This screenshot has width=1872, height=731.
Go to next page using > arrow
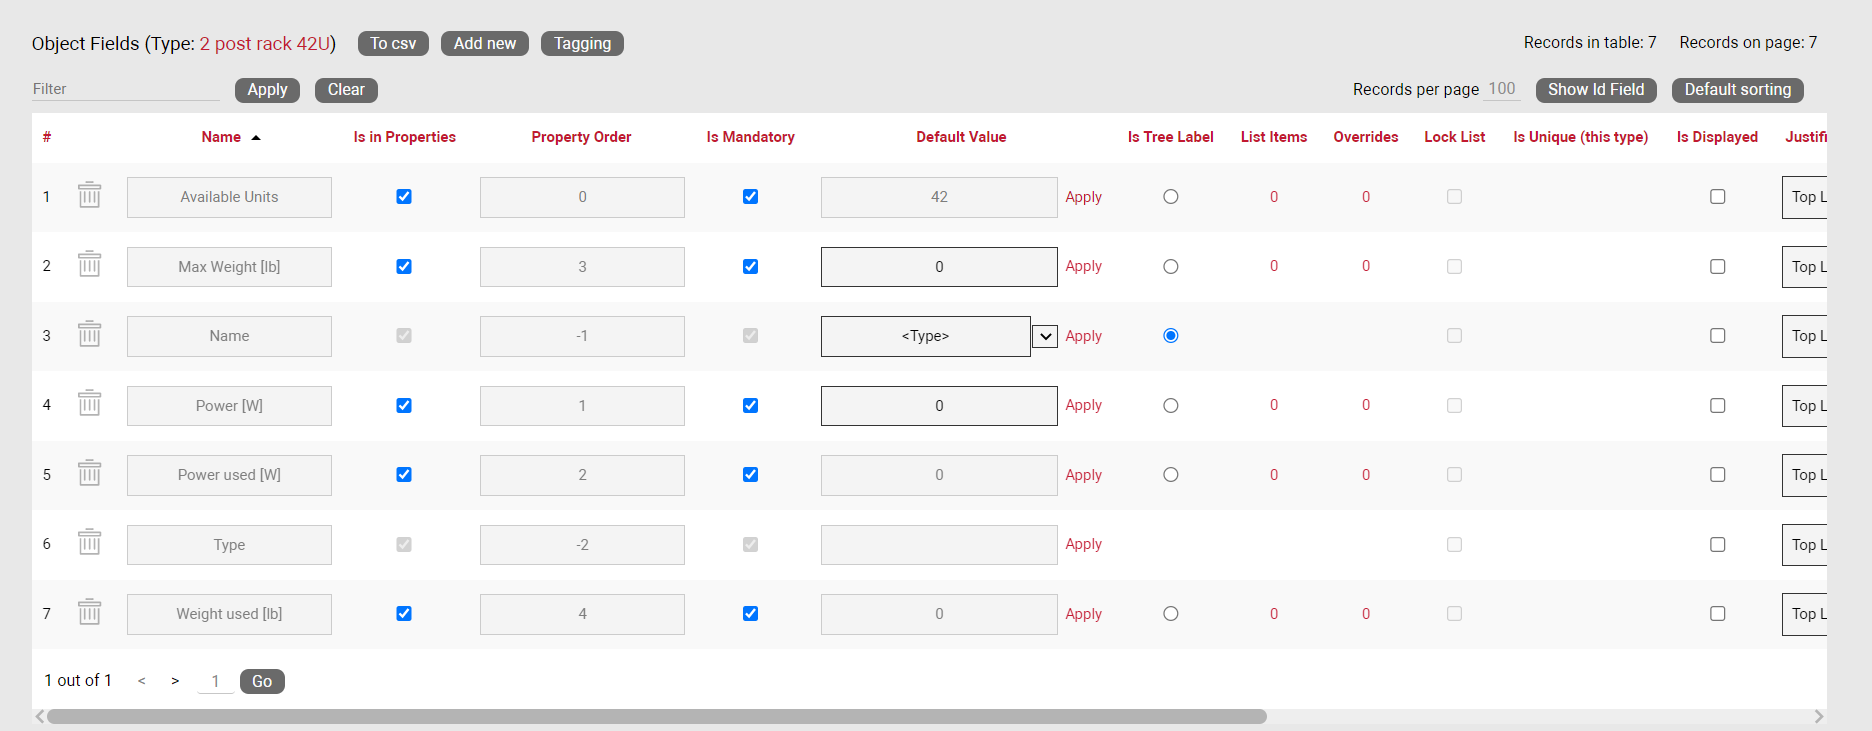(175, 681)
